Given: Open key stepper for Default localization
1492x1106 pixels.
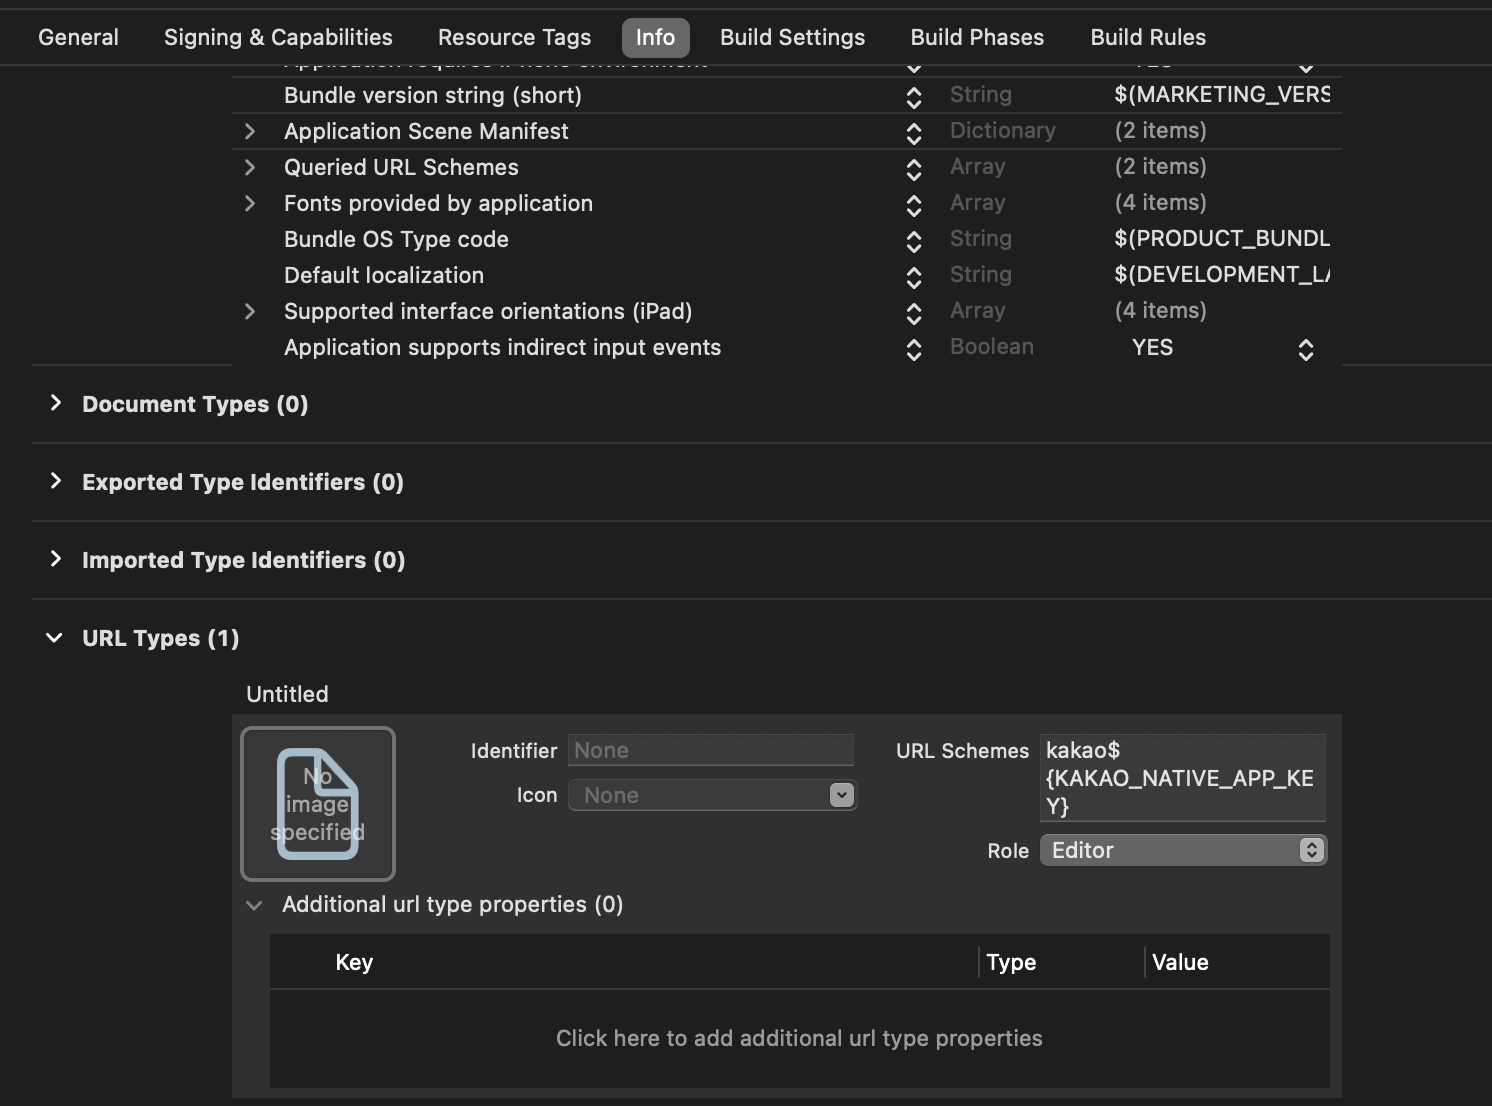Looking at the screenshot, I should (x=914, y=277).
